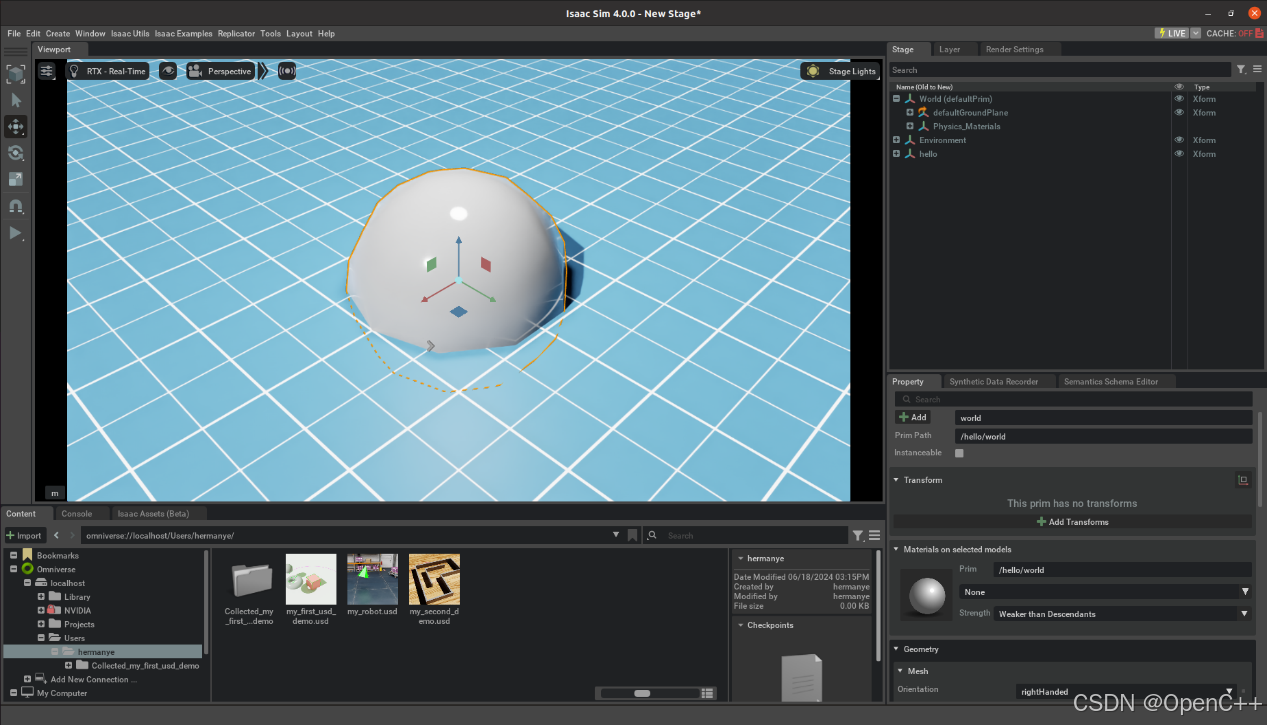Image resolution: width=1267 pixels, height=725 pixels.
Task: Switch to Semantics Schema Editor tab
Action: pos(1111,381)
